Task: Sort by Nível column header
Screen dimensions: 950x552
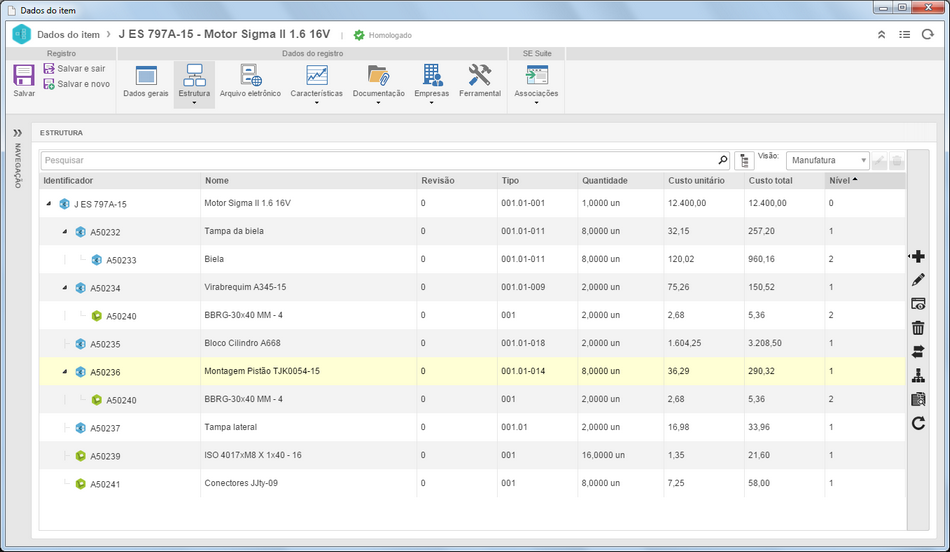Action: point(865,181)
